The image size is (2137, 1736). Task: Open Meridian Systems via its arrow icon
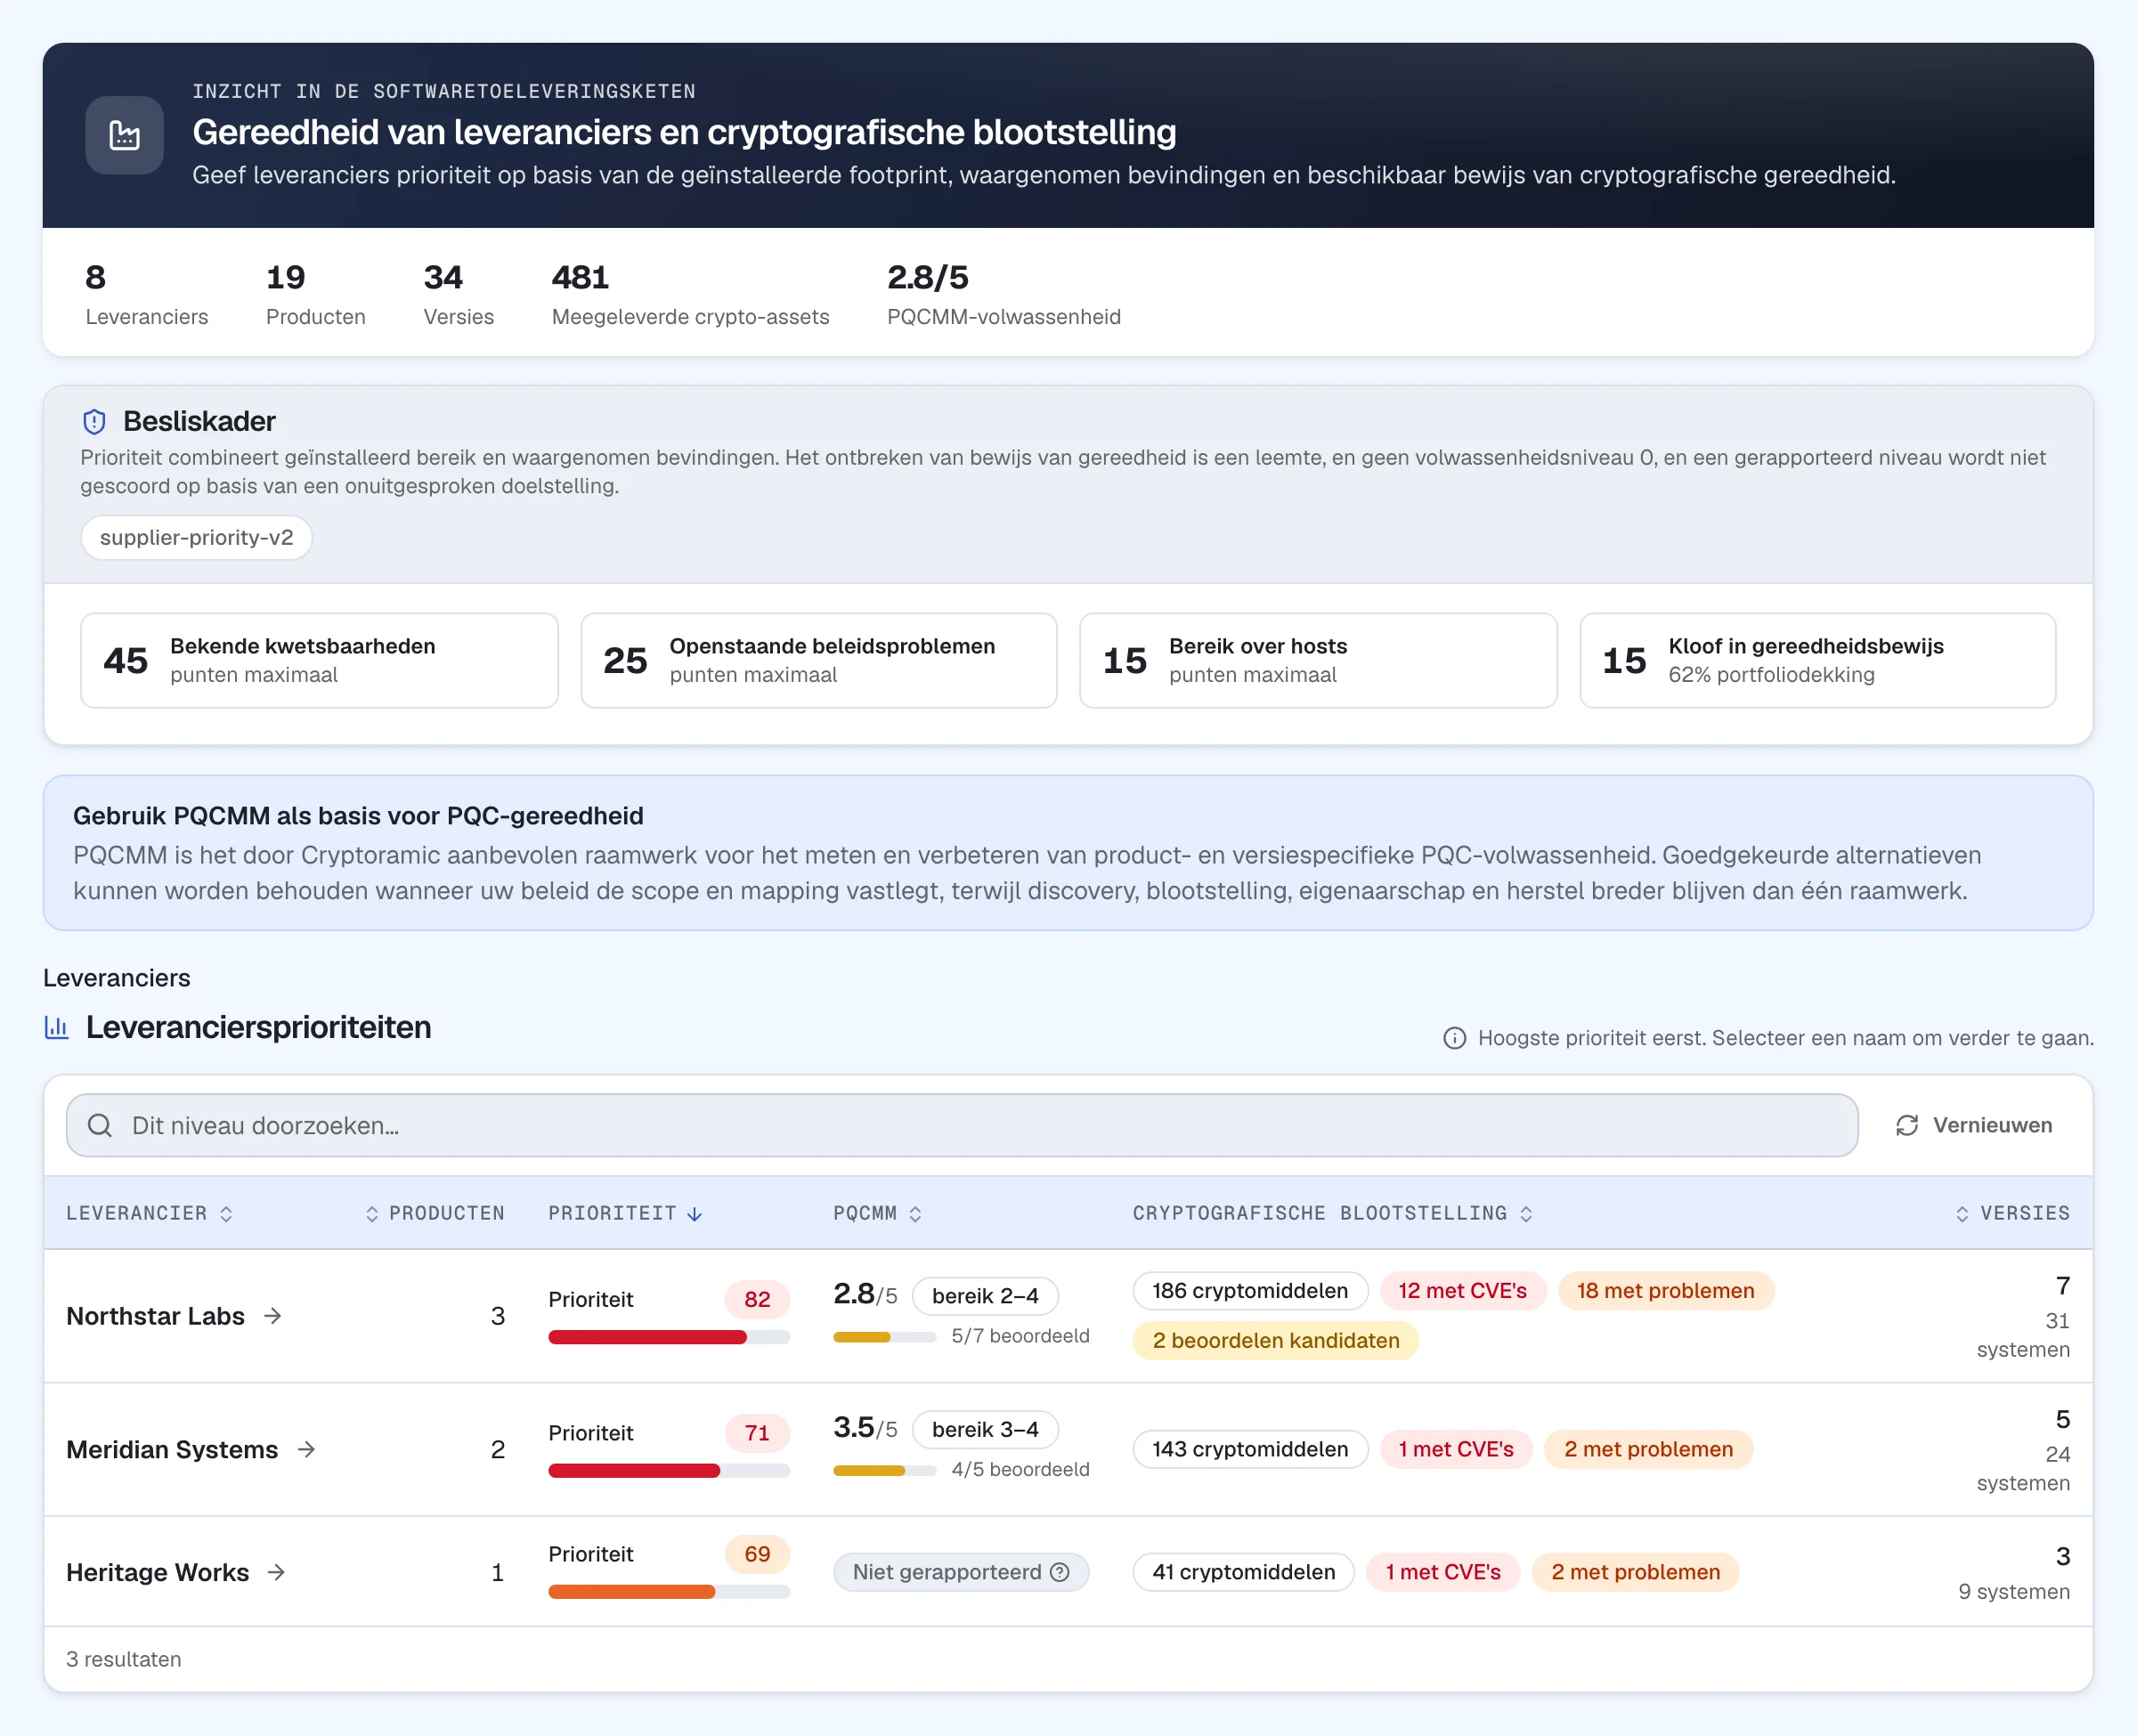[x=307, y=1449]
